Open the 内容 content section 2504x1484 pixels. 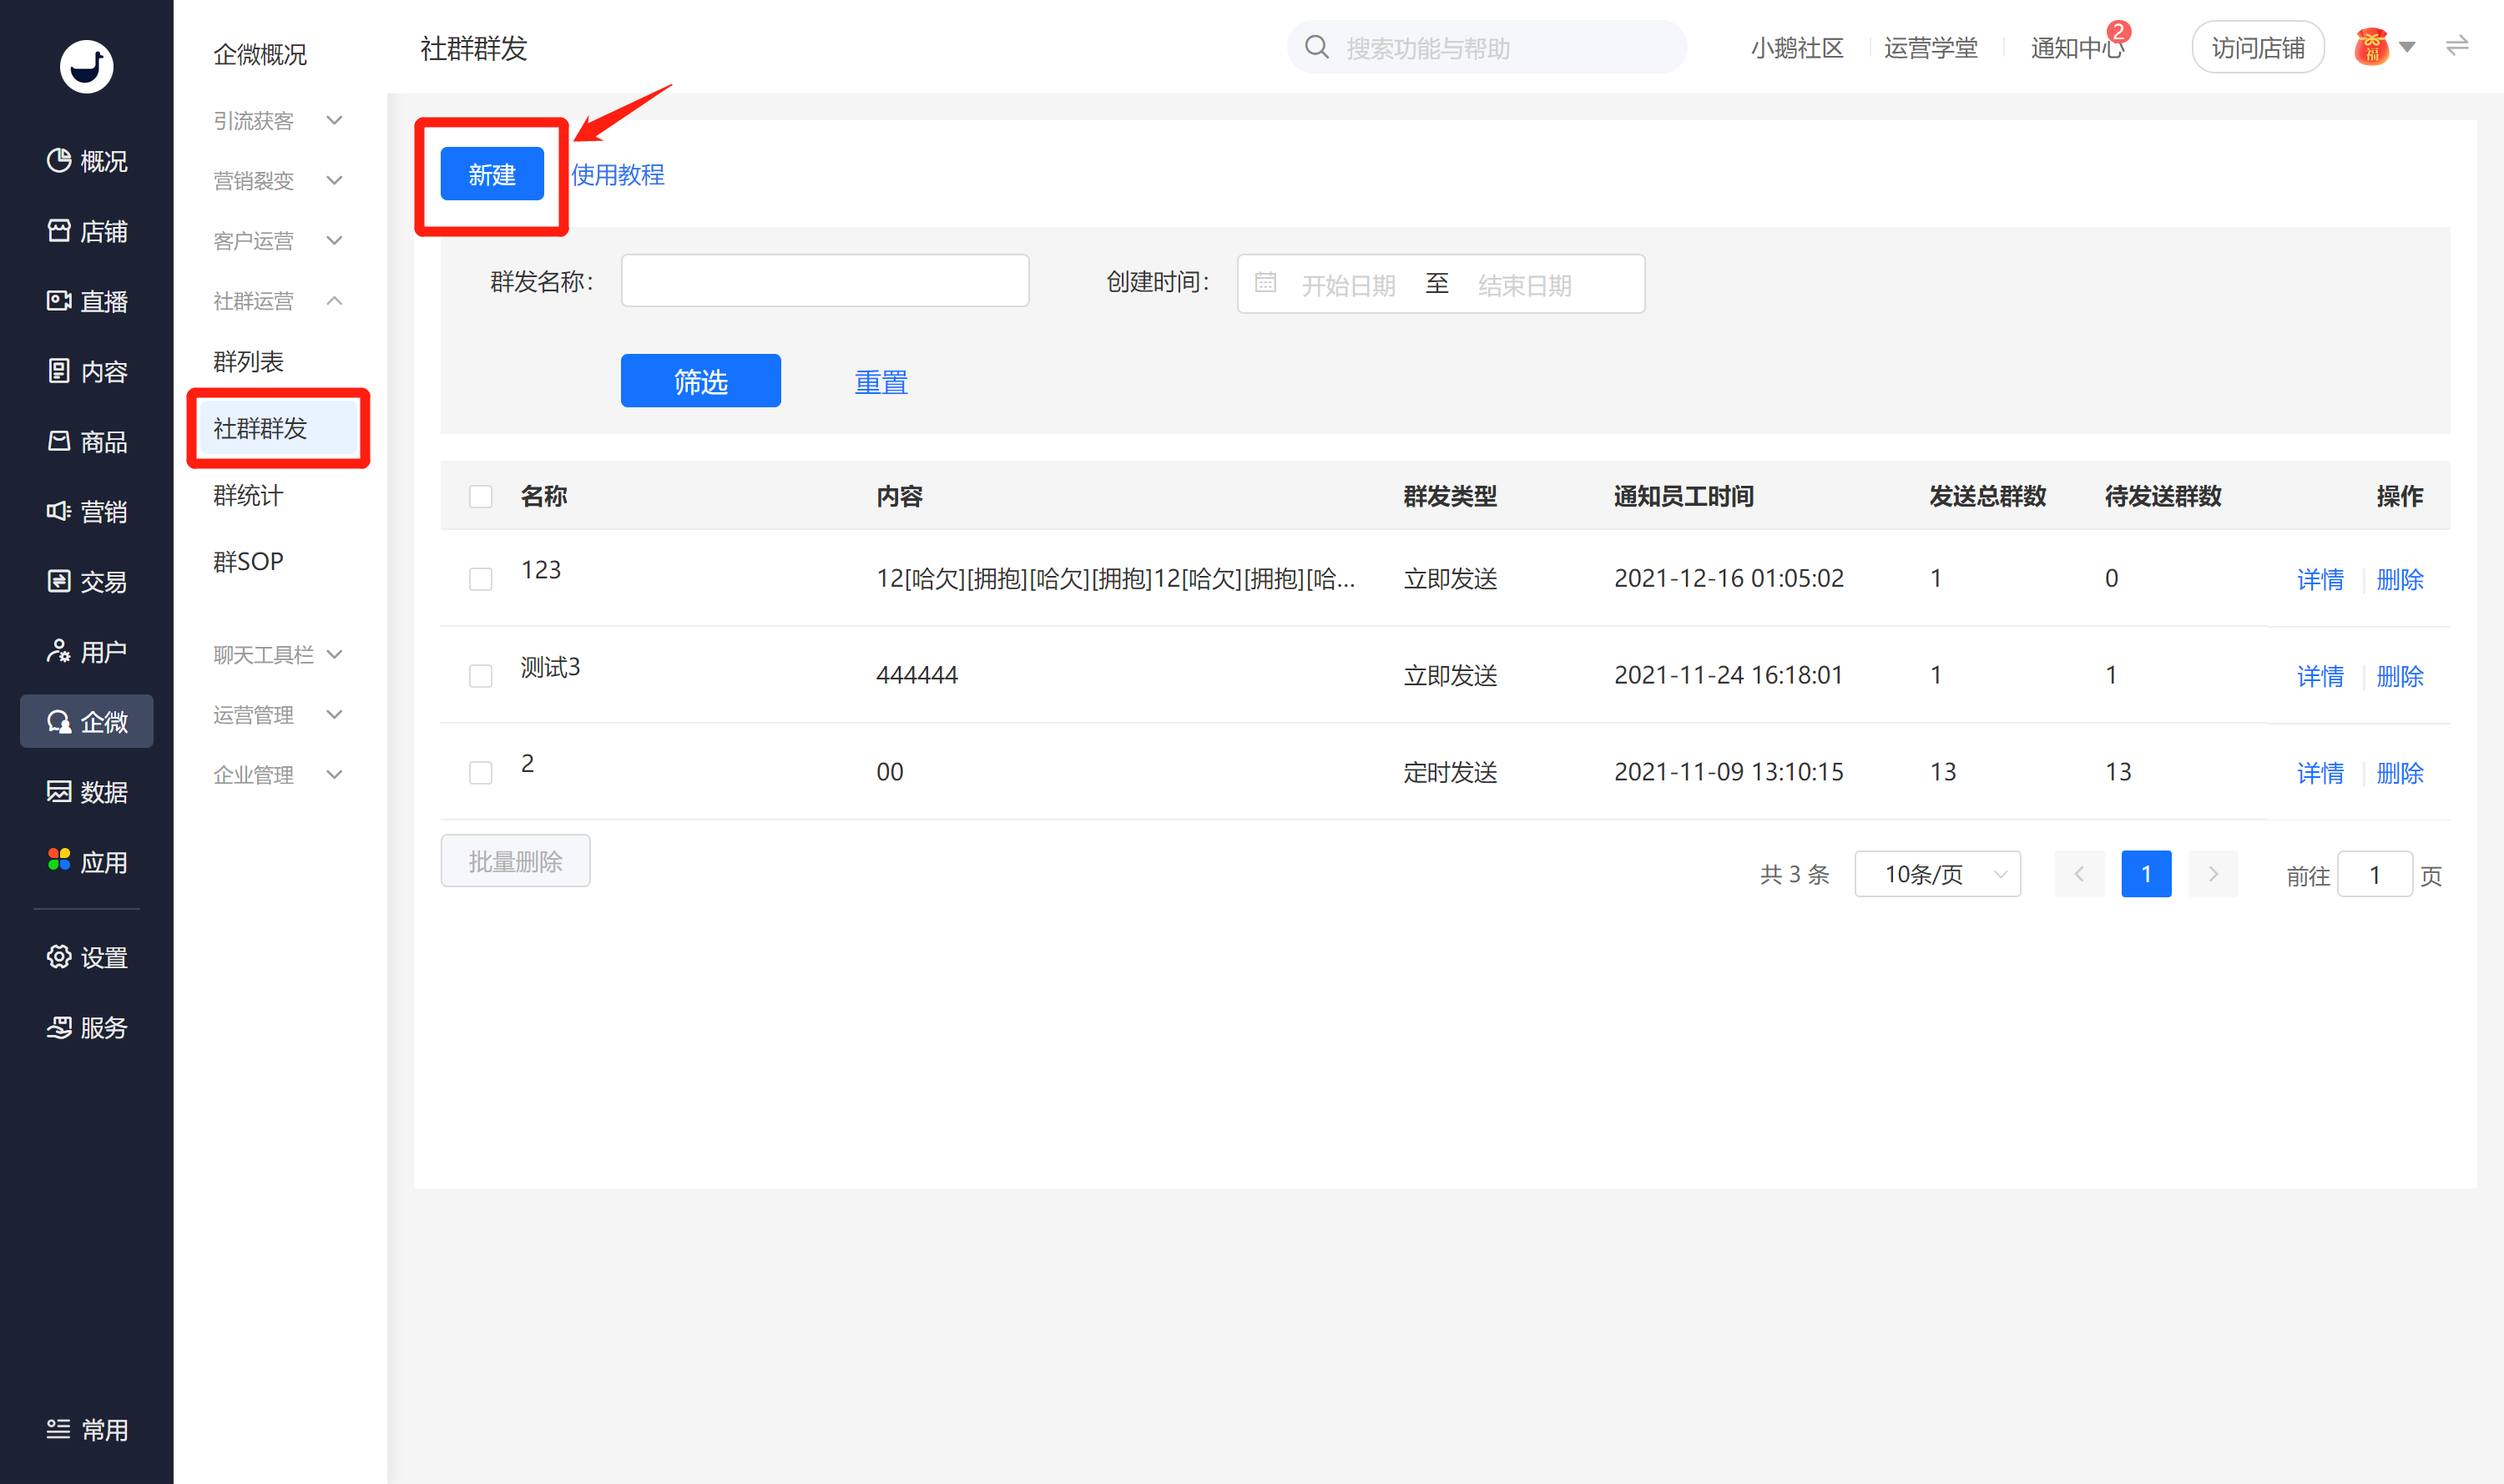[86, 371]
